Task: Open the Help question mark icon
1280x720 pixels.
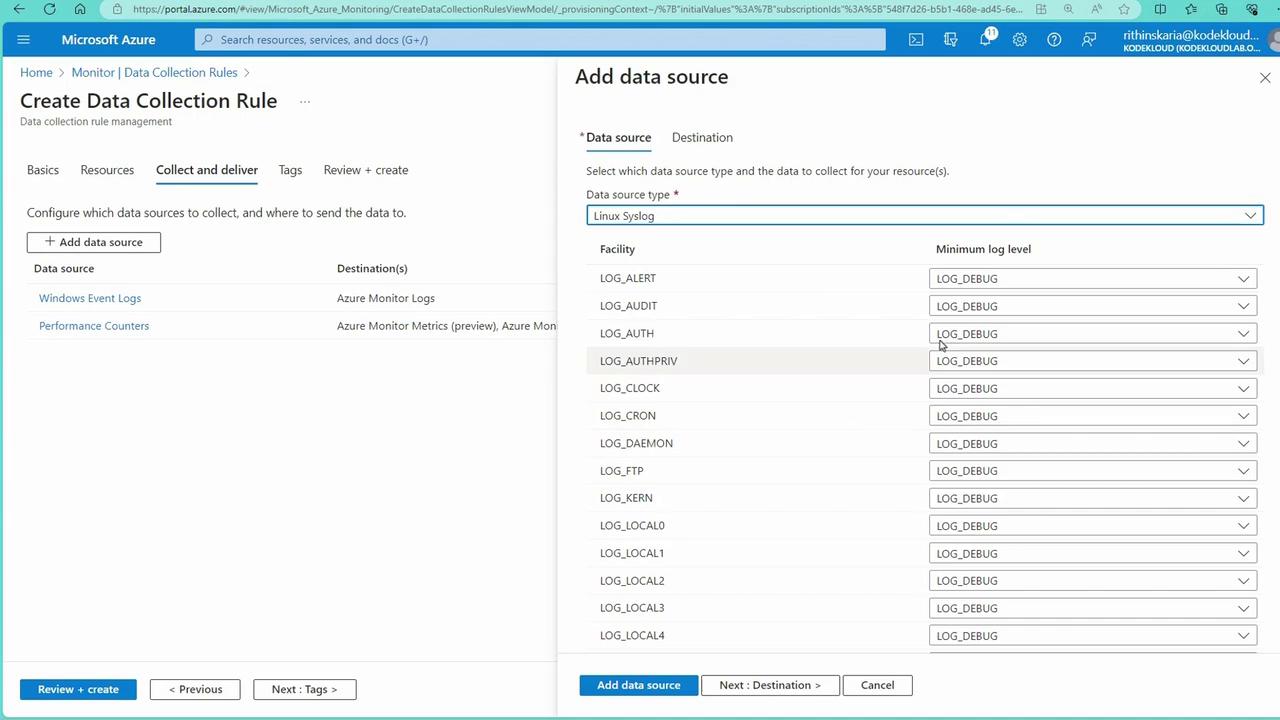Action: (x=1054, y=40)
